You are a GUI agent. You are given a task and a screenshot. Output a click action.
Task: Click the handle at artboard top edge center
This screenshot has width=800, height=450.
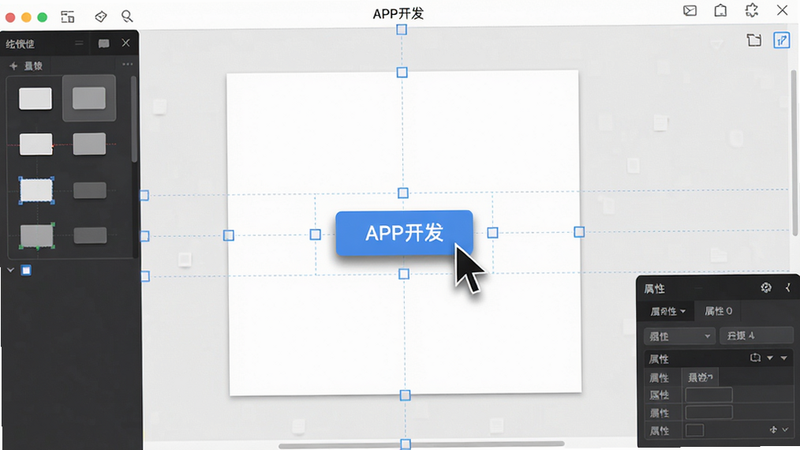402,72
